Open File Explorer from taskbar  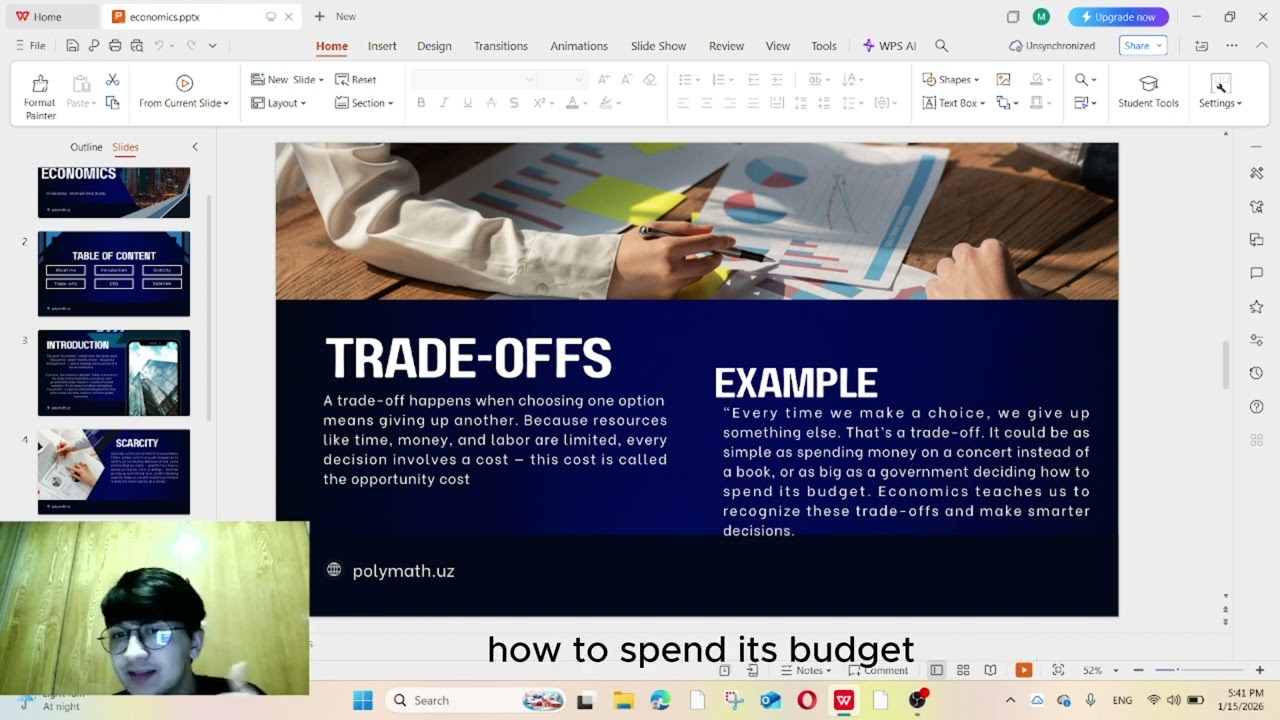tap(623, 700)
